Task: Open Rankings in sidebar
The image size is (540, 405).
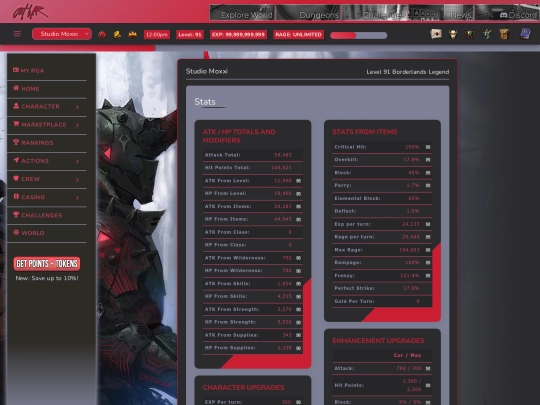Action: click(33, 143)
